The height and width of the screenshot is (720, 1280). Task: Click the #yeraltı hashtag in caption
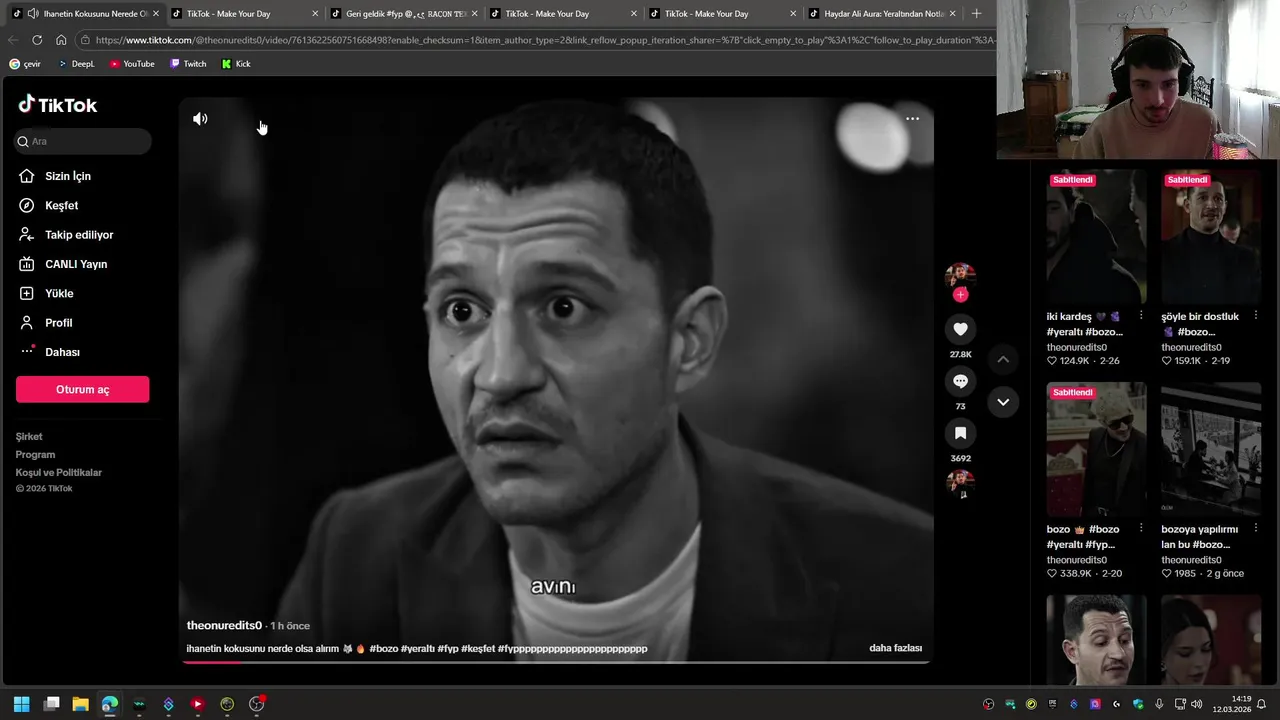pos(418,649)
